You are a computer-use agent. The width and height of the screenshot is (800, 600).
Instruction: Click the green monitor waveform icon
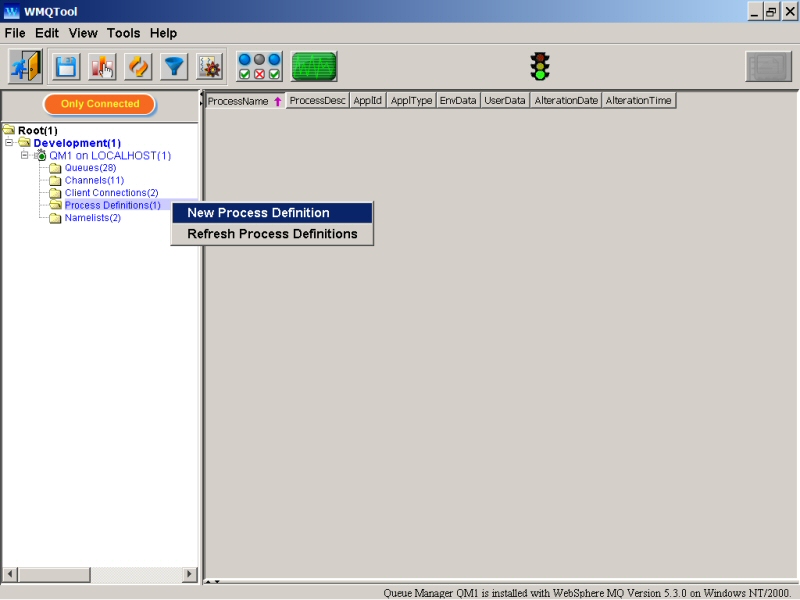(314, 66)
